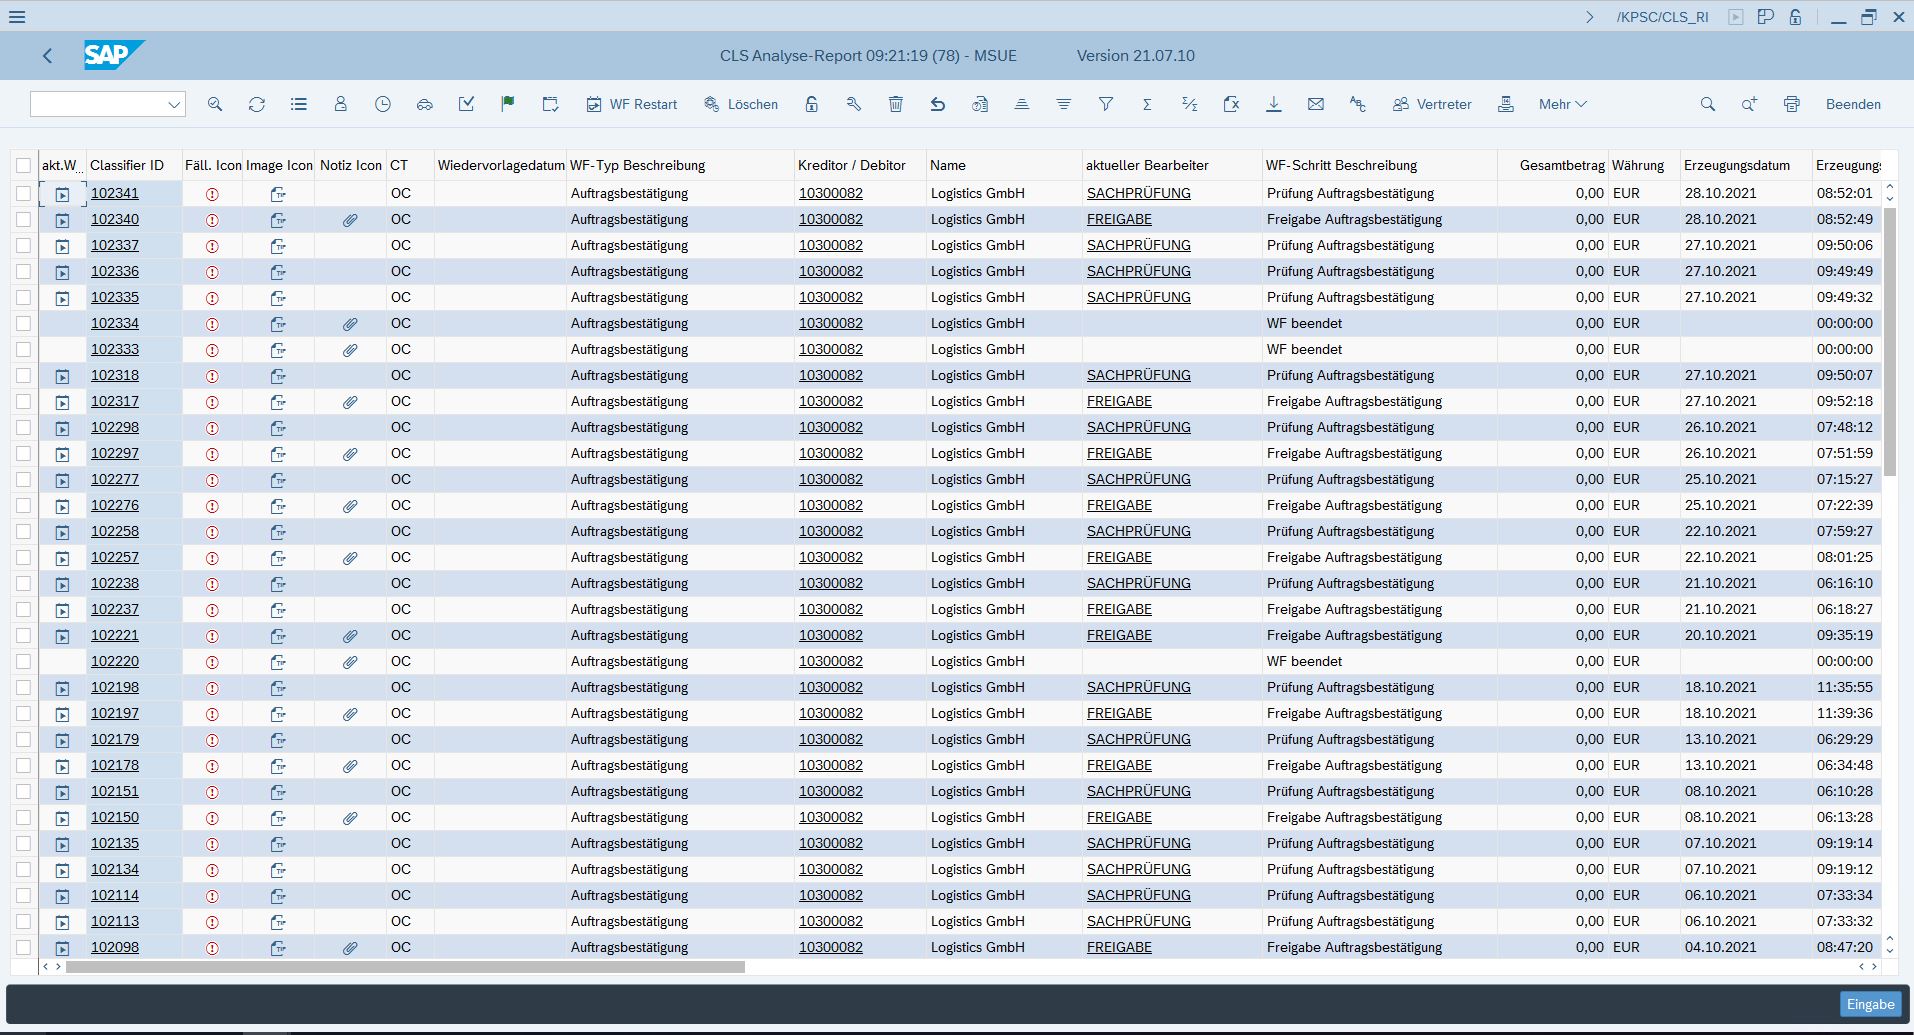Viewport: 1914px width, 1035px height.
Task: Click the Beenden button
Action: pyautogui.click(x=1853, y=104)
